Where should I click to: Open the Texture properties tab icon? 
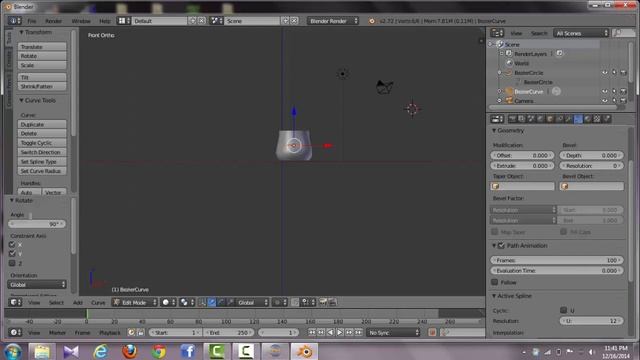tap(597, 119)
